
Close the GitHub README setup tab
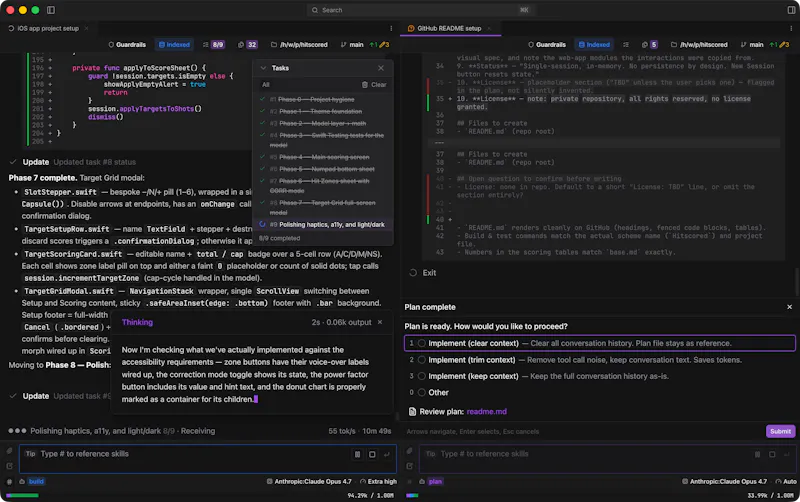[x=489, y=29]
